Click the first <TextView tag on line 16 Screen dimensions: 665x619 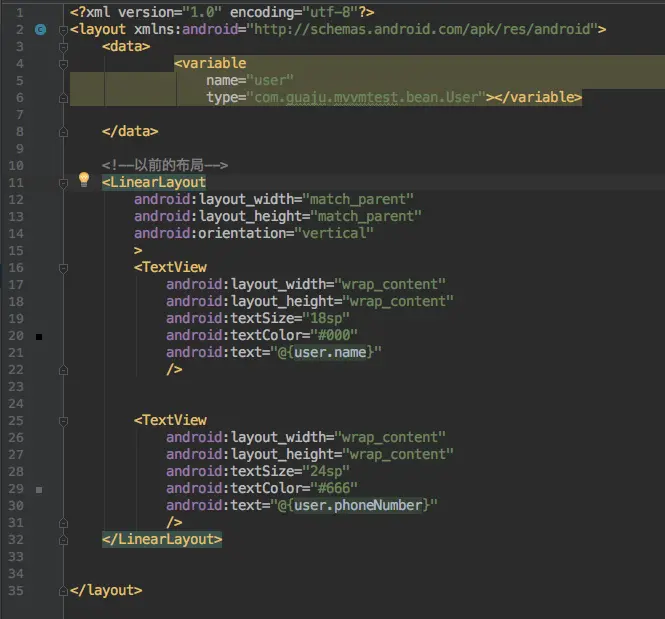click(x=170, y=267)
